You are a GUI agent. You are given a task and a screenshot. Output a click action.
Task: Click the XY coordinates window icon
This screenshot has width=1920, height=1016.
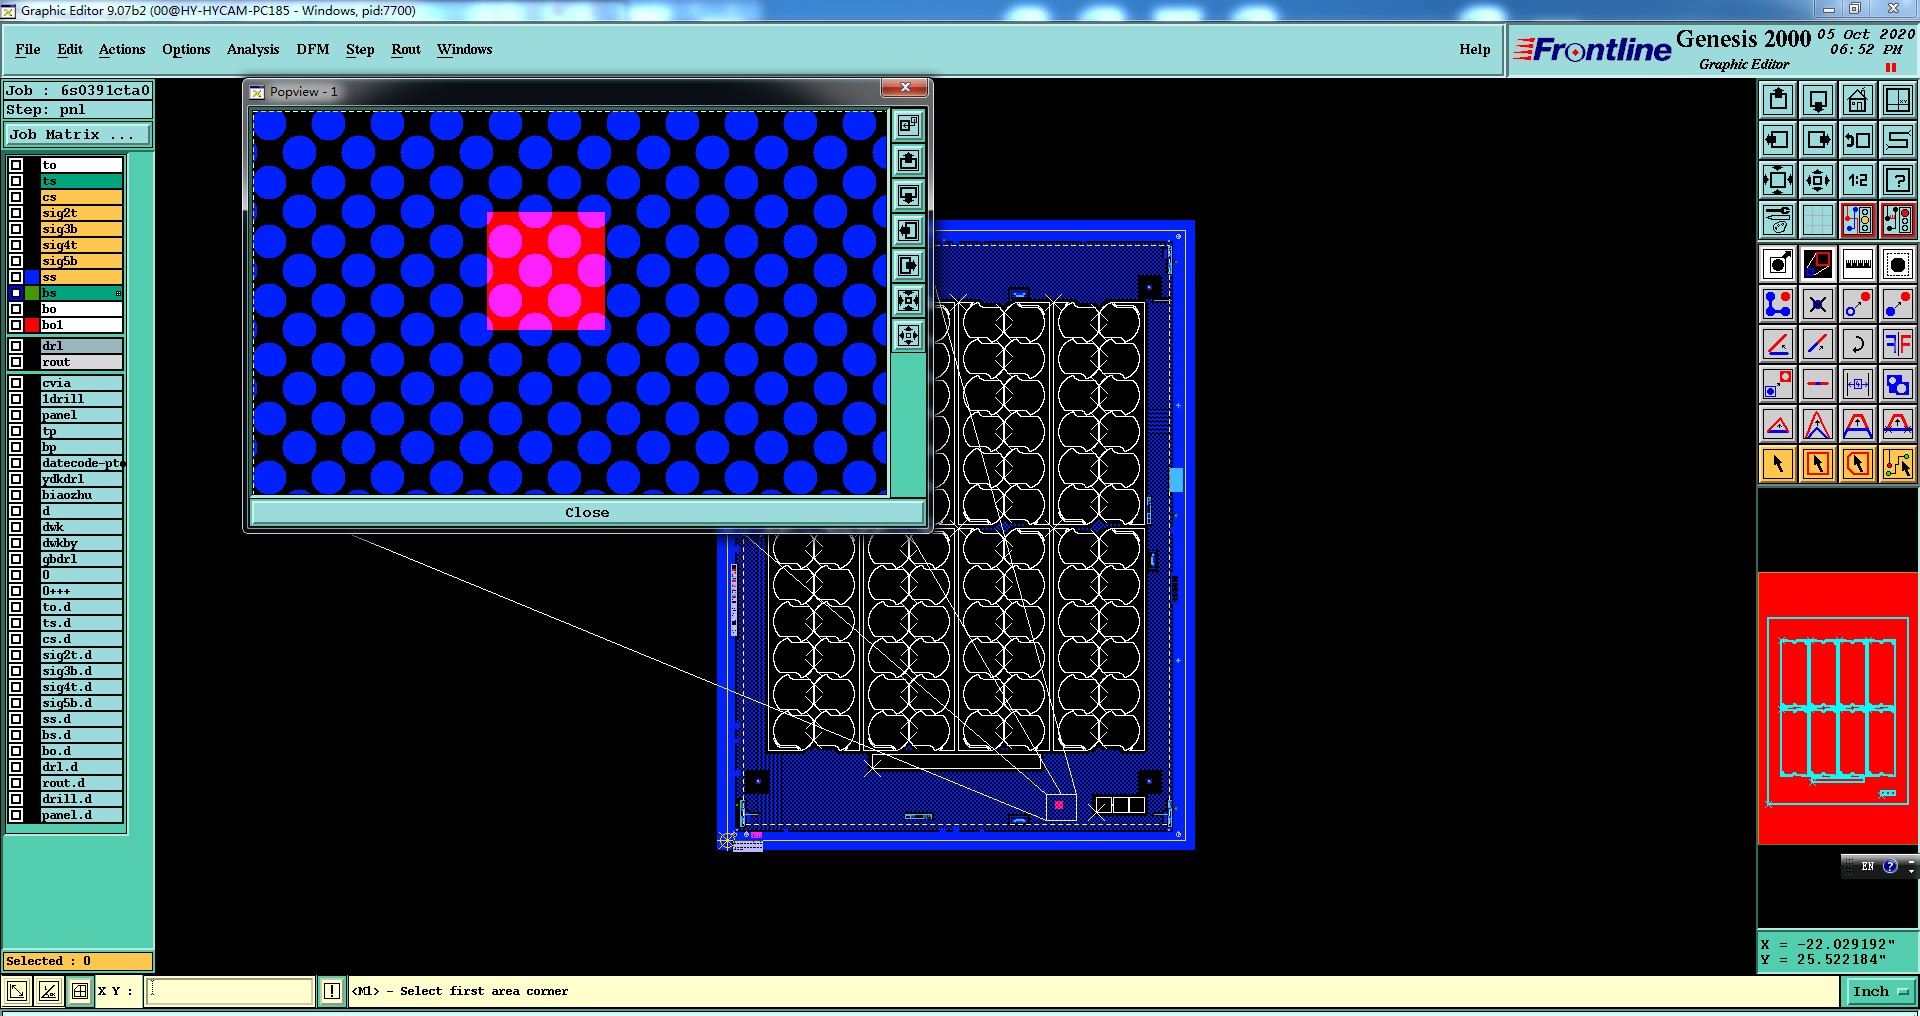click(1898, 100)
